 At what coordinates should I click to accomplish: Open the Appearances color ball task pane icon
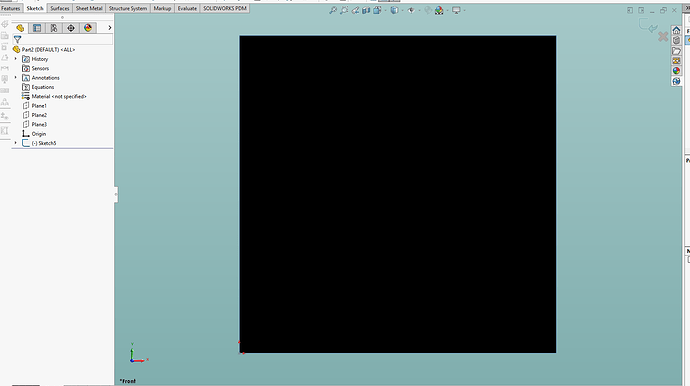point(676,71)
